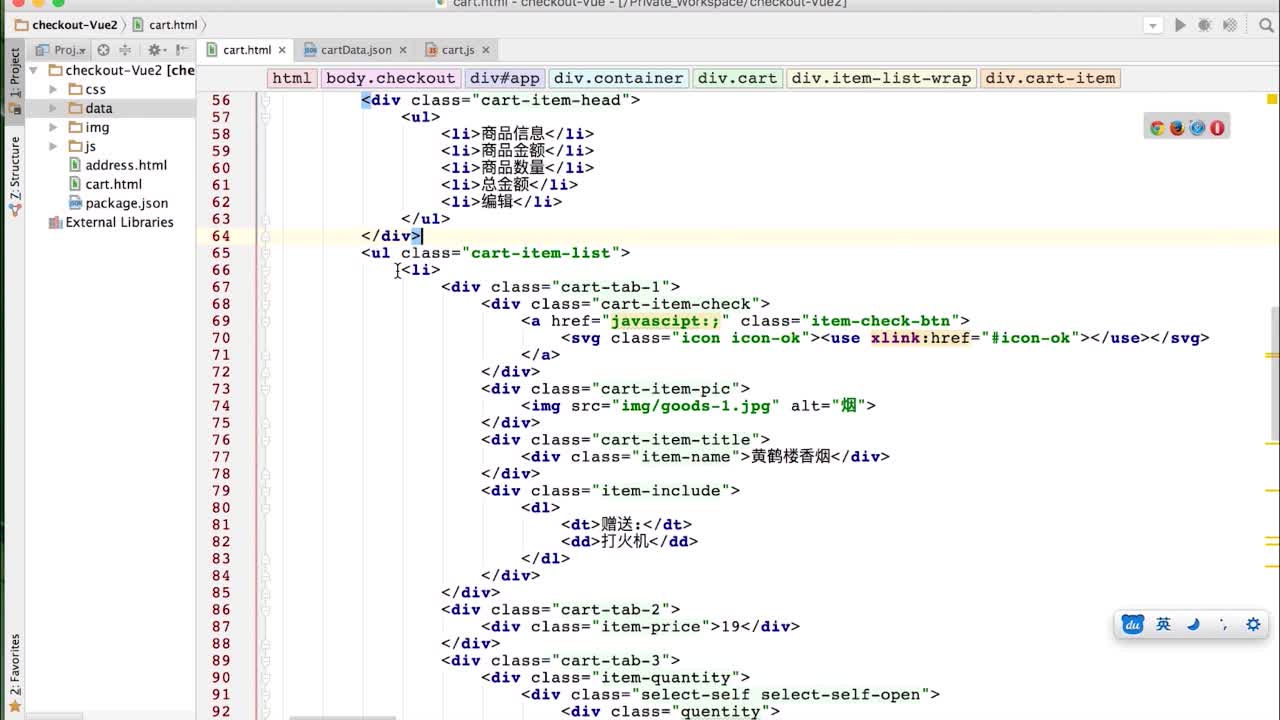
Task: Click the "#icon-ok" xlink:href value
Action: (x=1030, y=338)
